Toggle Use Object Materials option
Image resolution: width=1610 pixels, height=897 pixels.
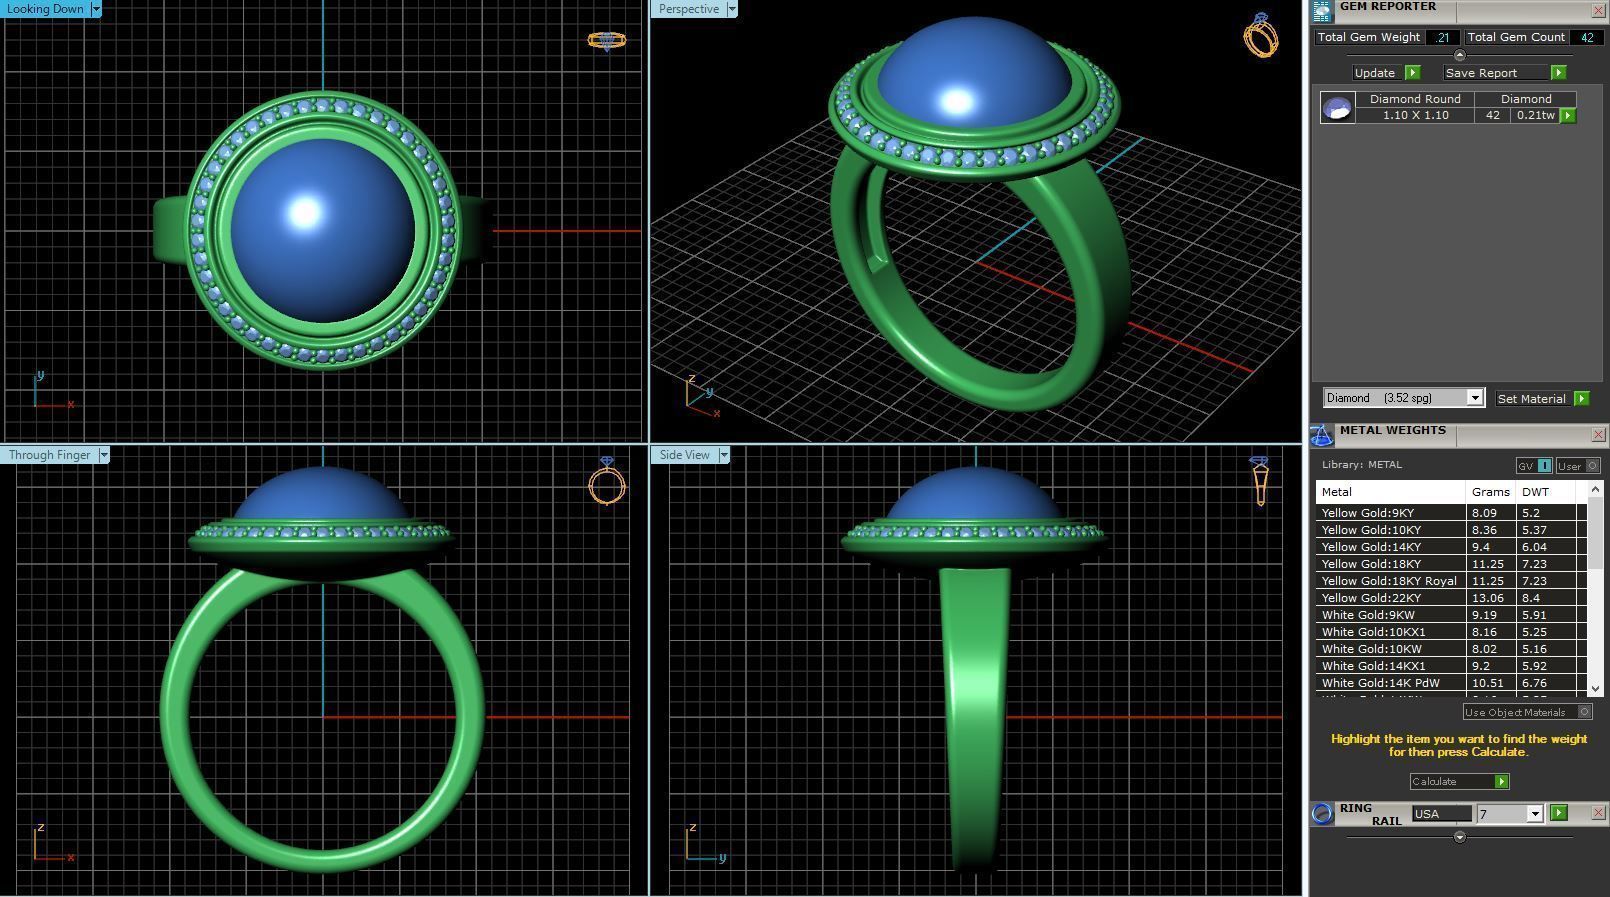click(1527, 712)
